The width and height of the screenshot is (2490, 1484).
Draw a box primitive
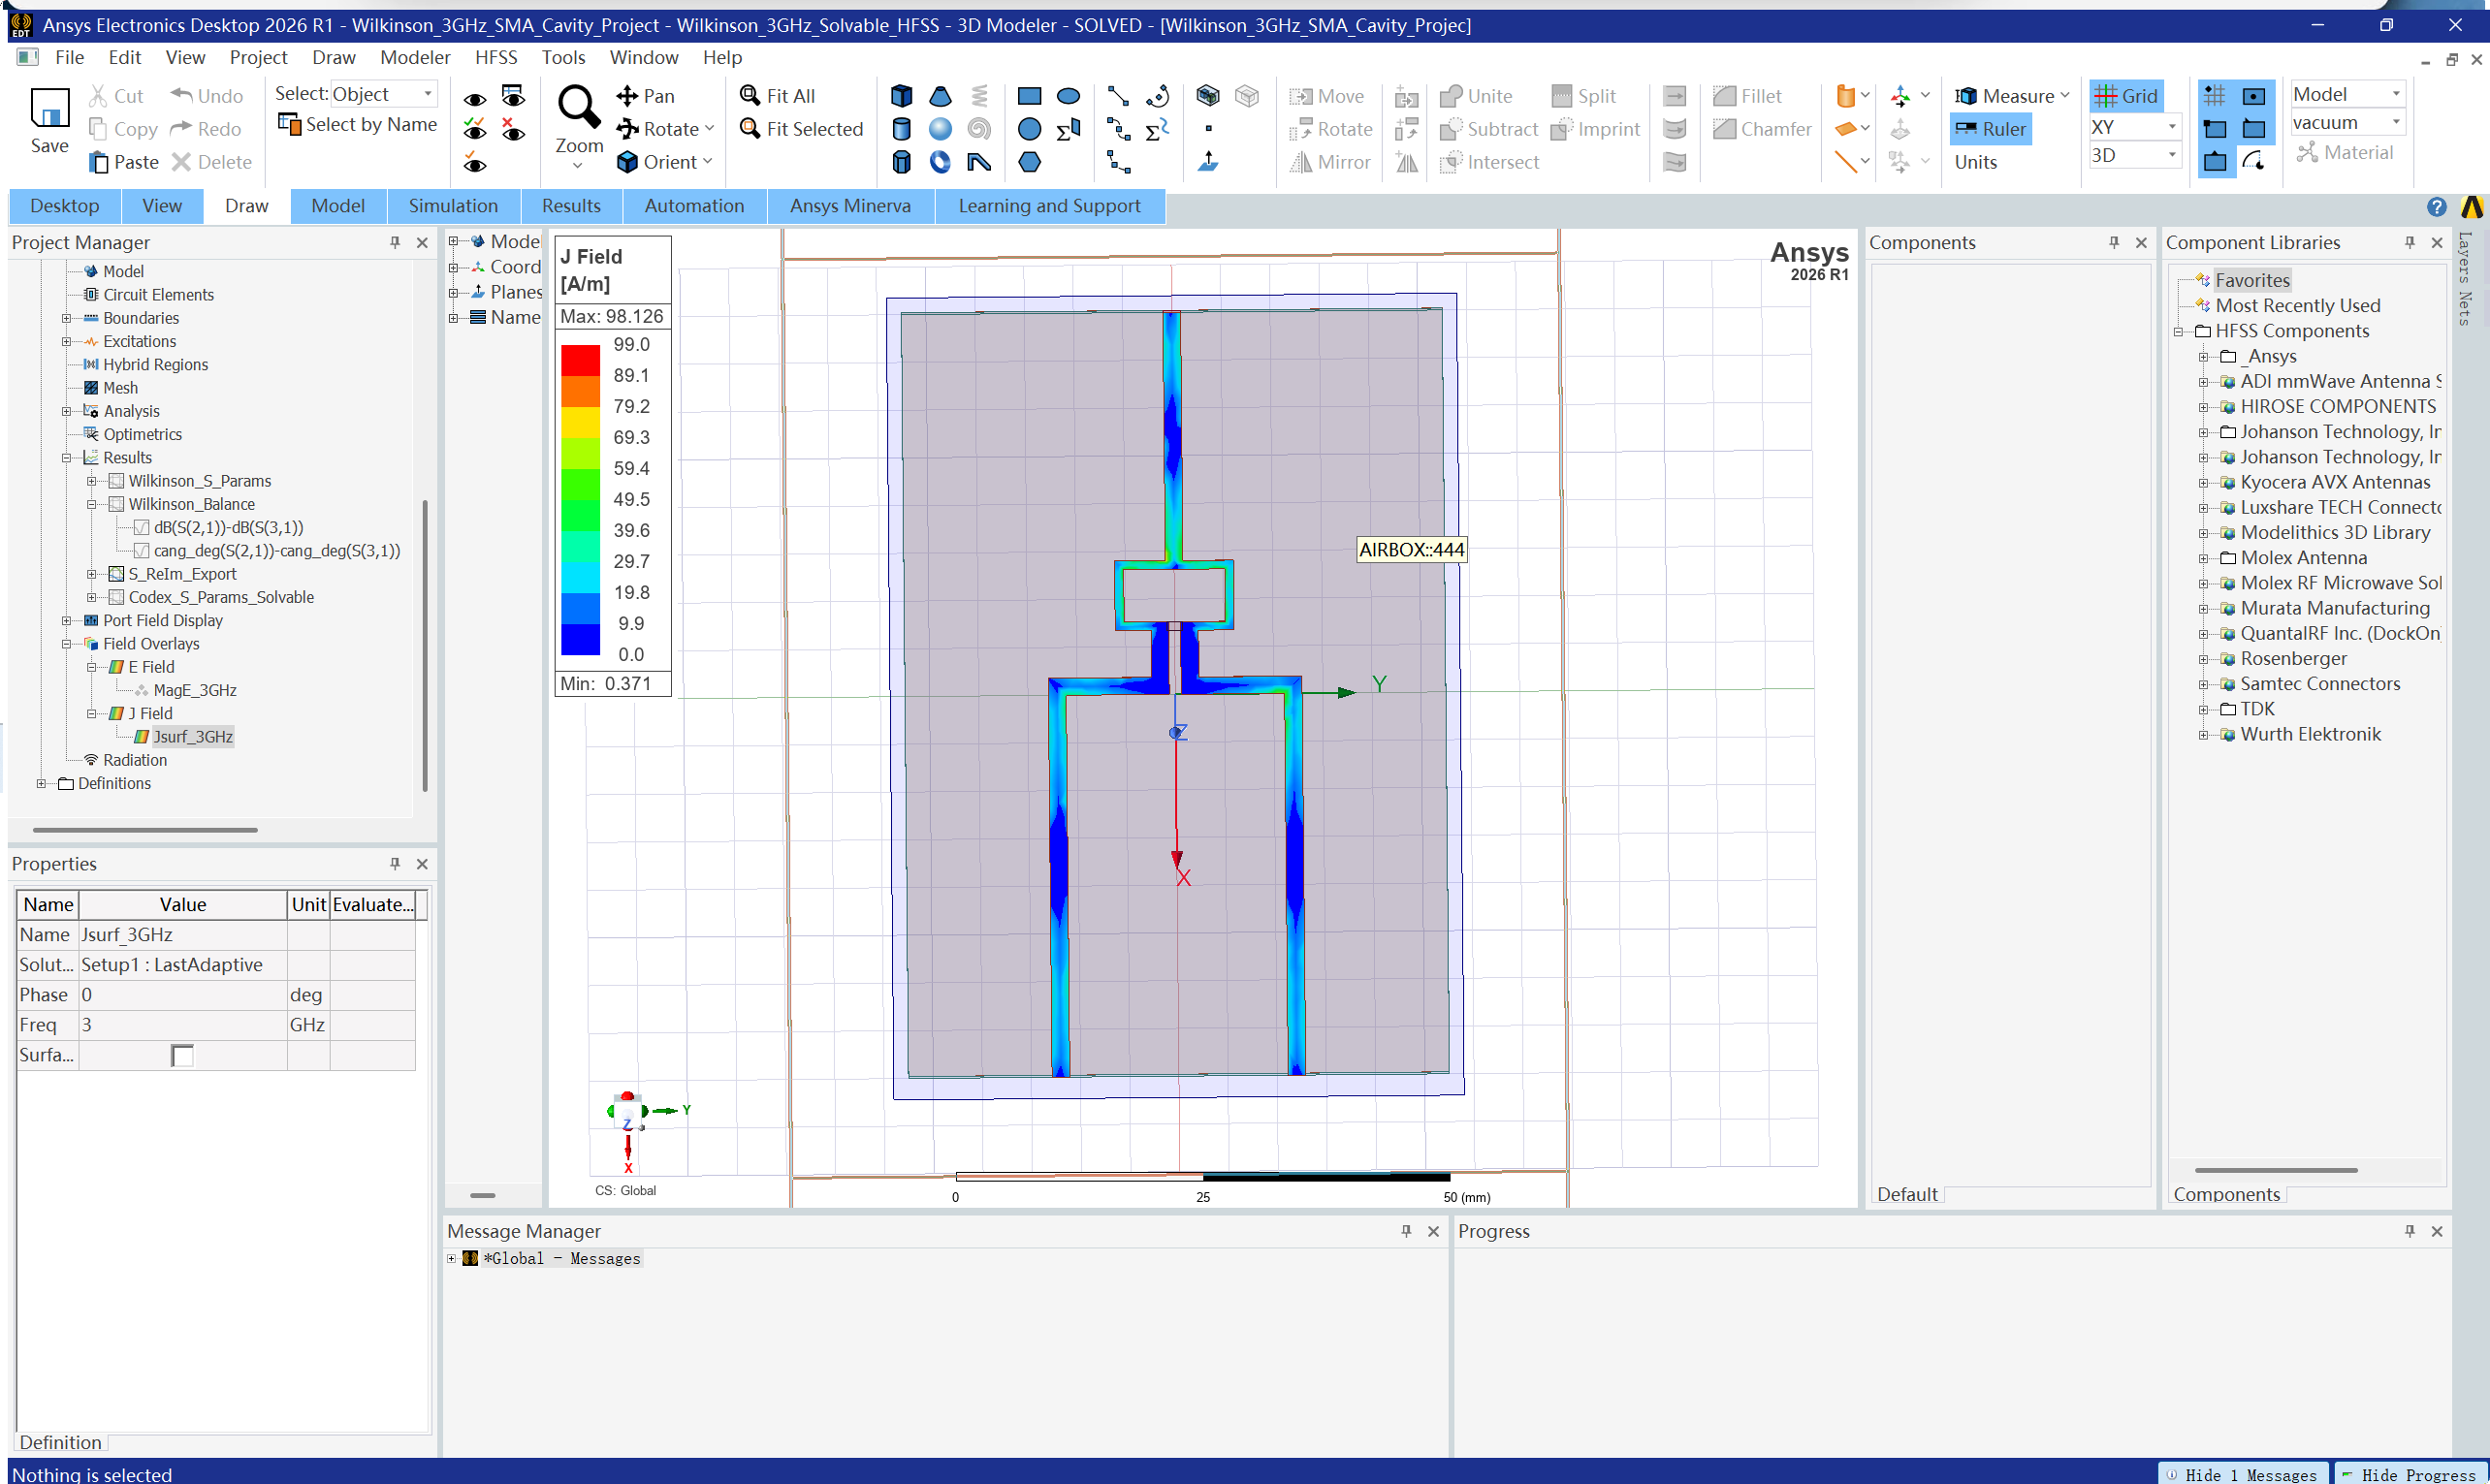(901, 96)
